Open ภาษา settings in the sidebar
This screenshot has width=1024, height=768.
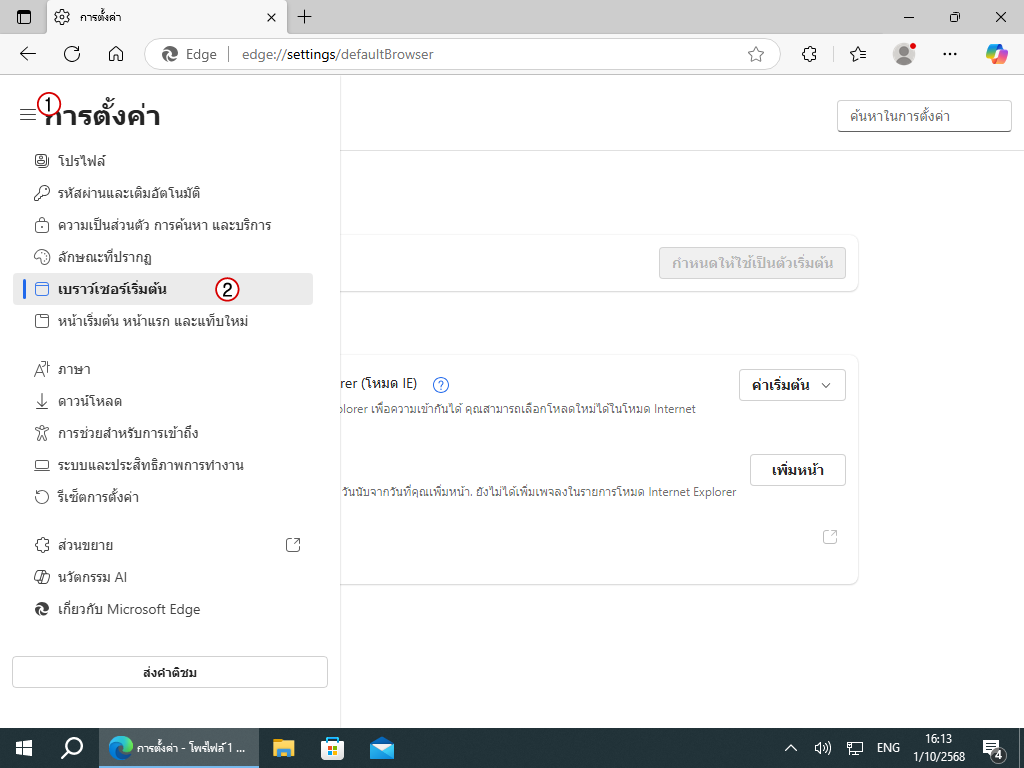tap(74, 369)
